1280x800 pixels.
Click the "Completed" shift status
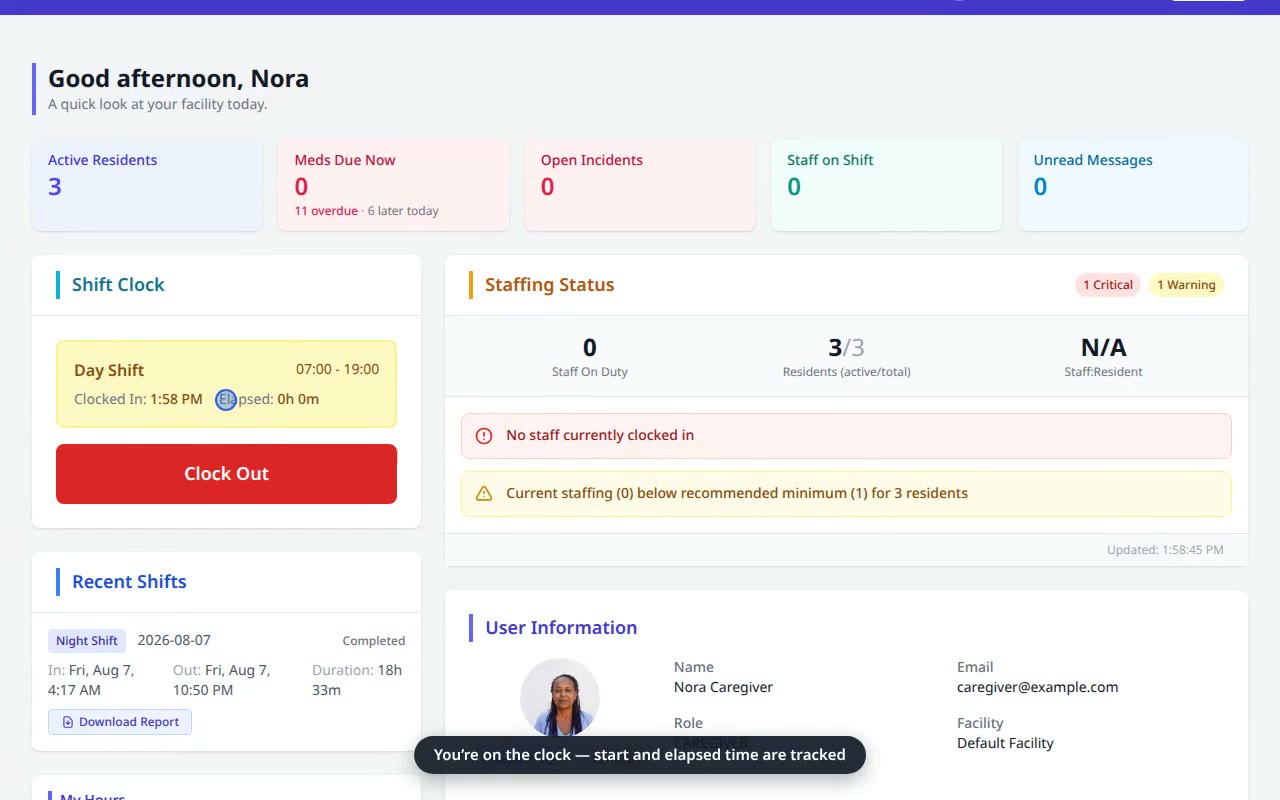tap(374, 641)
